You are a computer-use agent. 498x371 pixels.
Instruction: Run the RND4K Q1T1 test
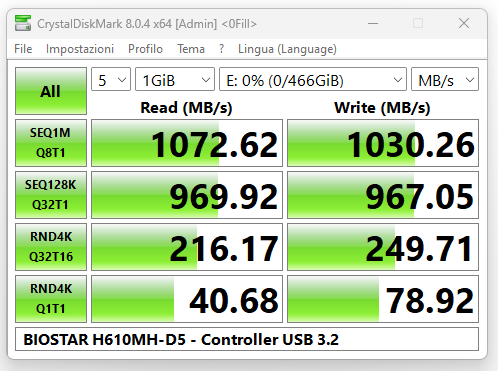coord(51,299)
